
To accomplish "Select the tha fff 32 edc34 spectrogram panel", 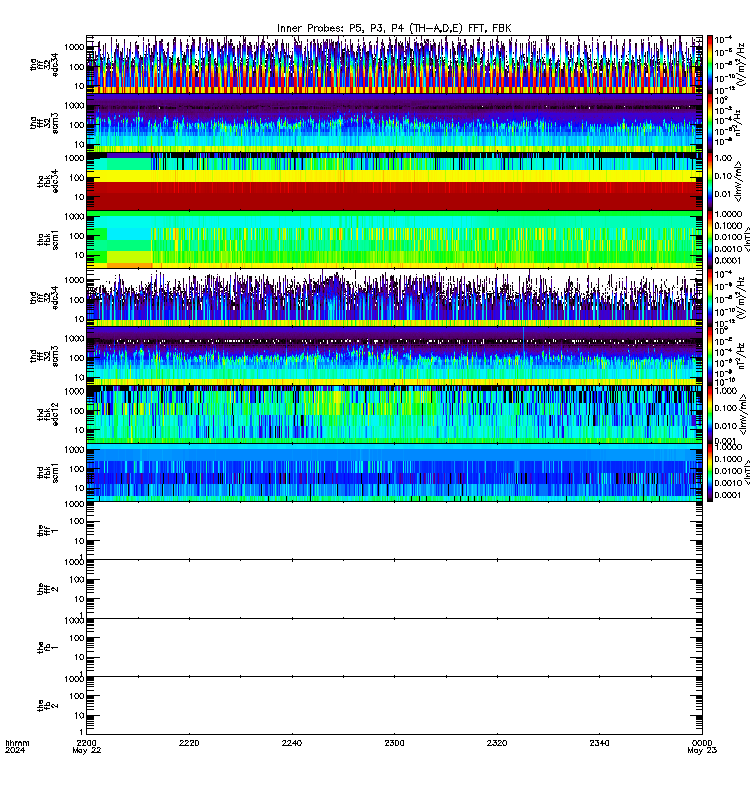I will coord(394,64).
